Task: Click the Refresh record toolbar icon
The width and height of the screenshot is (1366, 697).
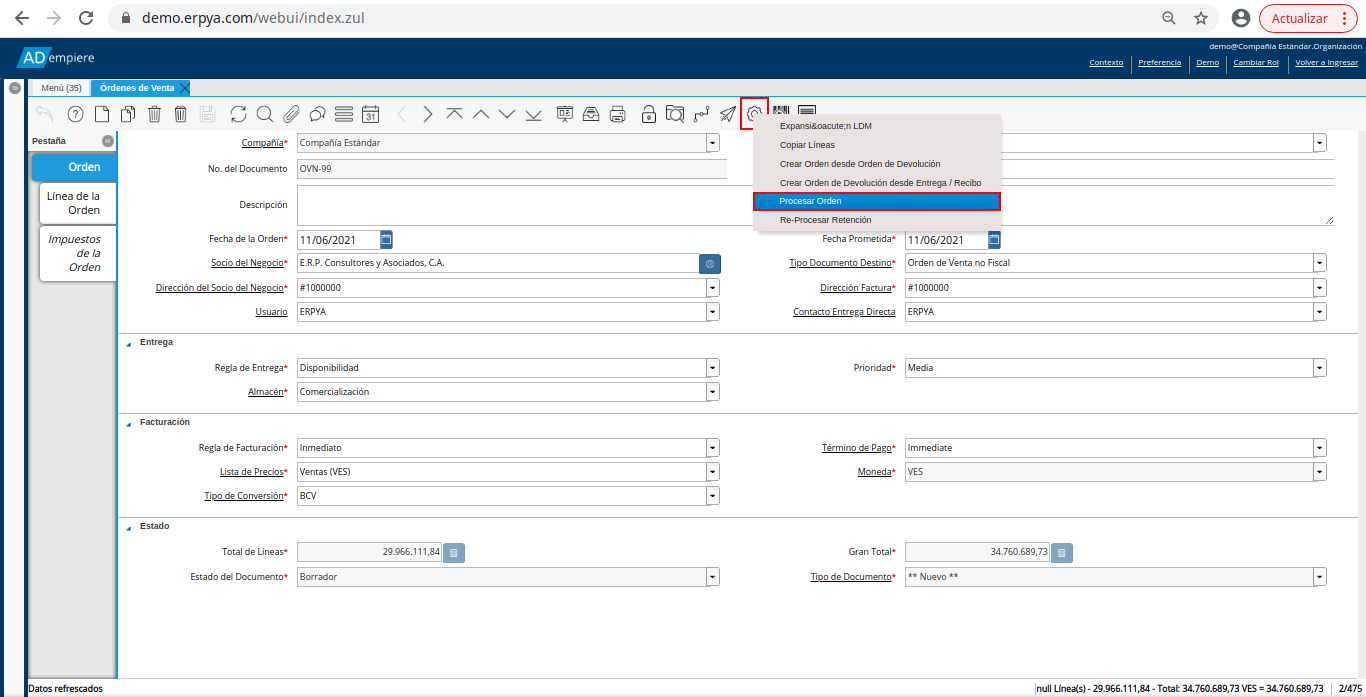Action: 238,114
